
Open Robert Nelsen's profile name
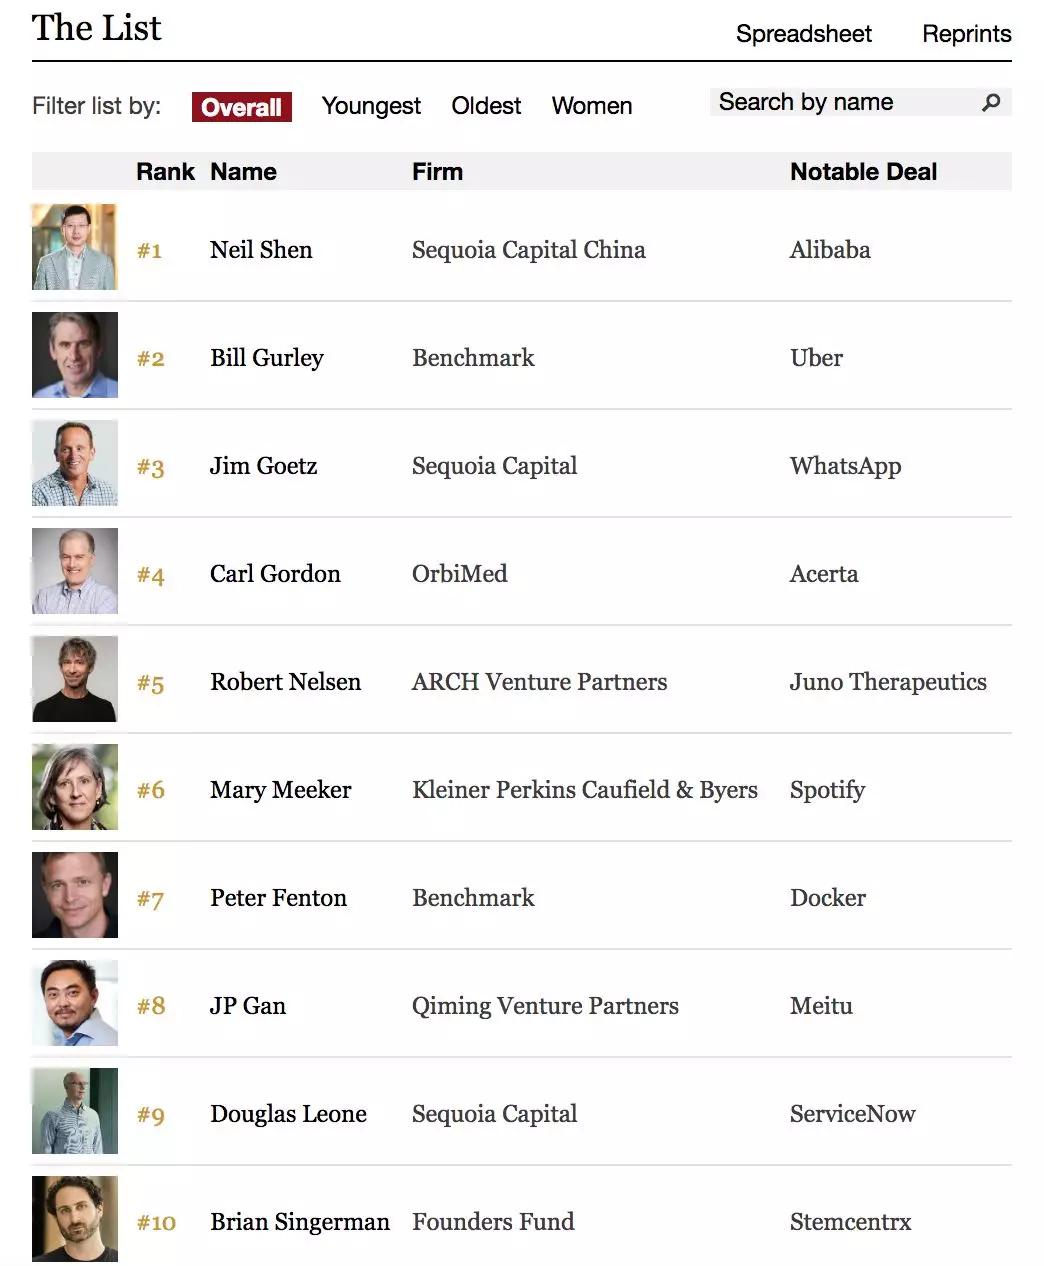coord(285,682)
